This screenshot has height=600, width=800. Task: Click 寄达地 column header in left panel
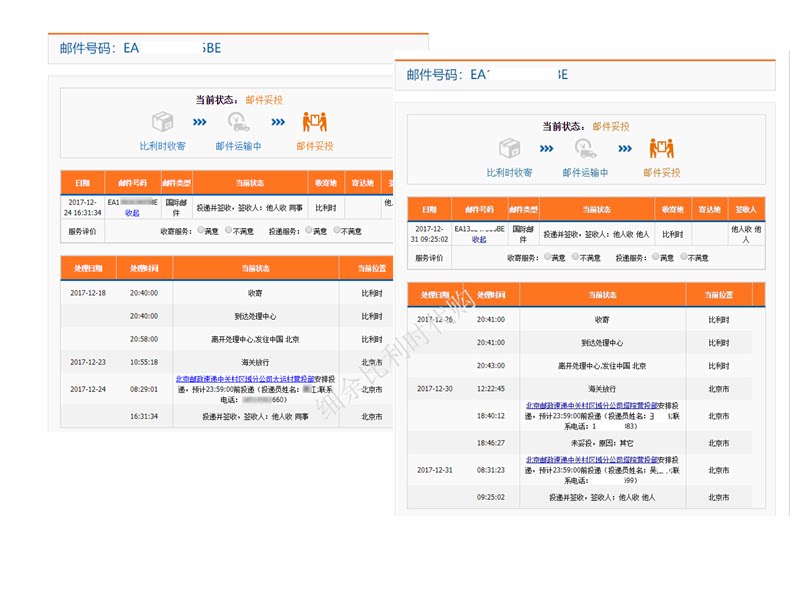(x=363, y=183)
